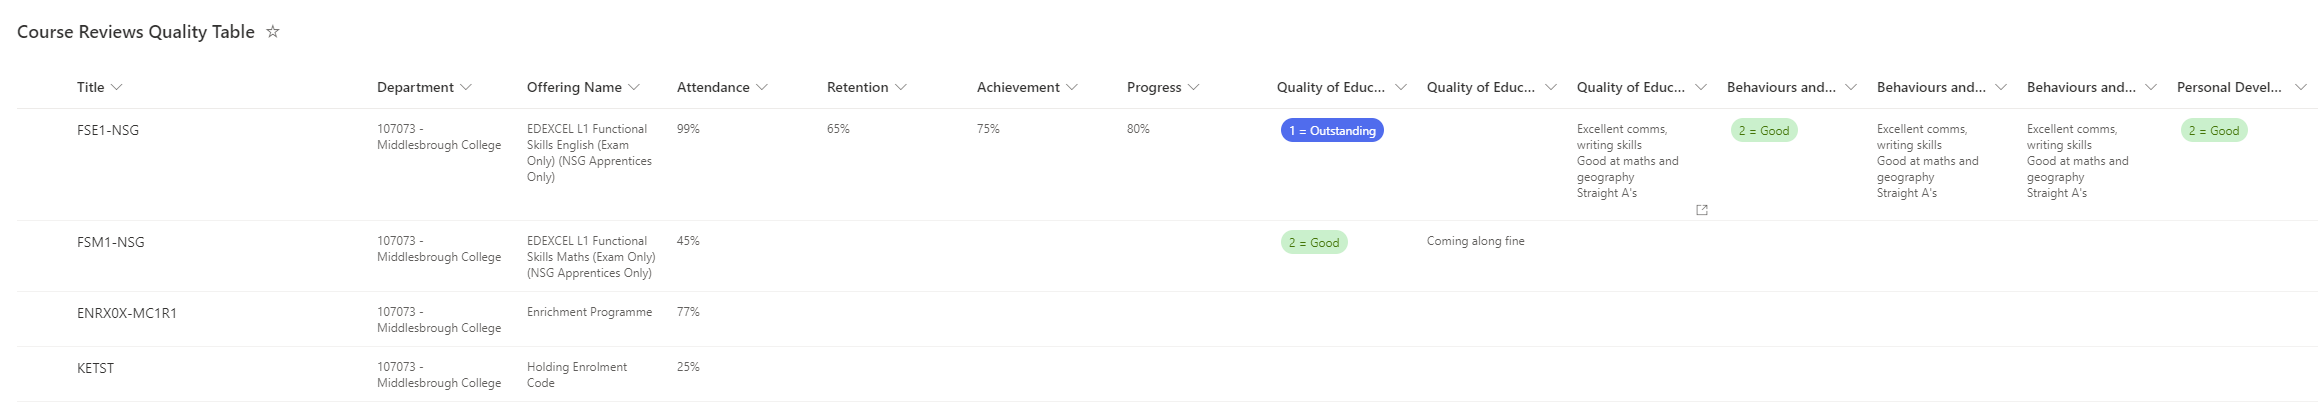Expand the Personal Development column menu

(x=2300, y=88)
